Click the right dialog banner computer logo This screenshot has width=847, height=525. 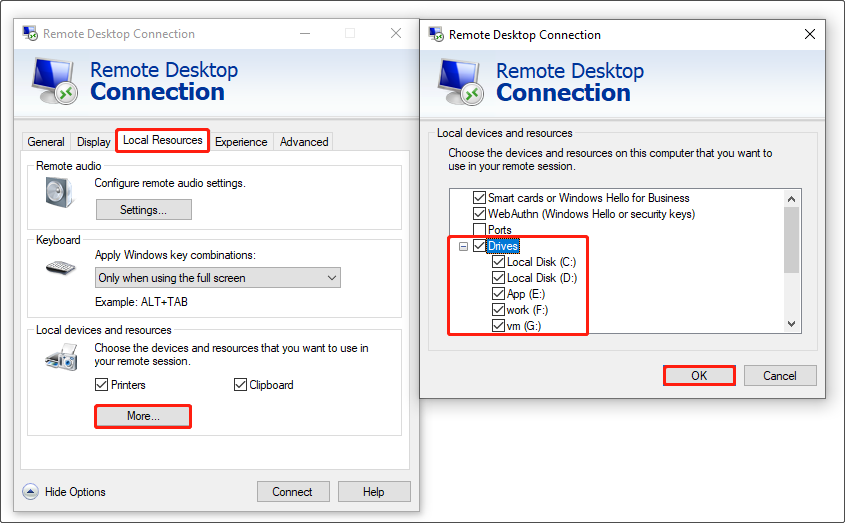coord(462,82)
